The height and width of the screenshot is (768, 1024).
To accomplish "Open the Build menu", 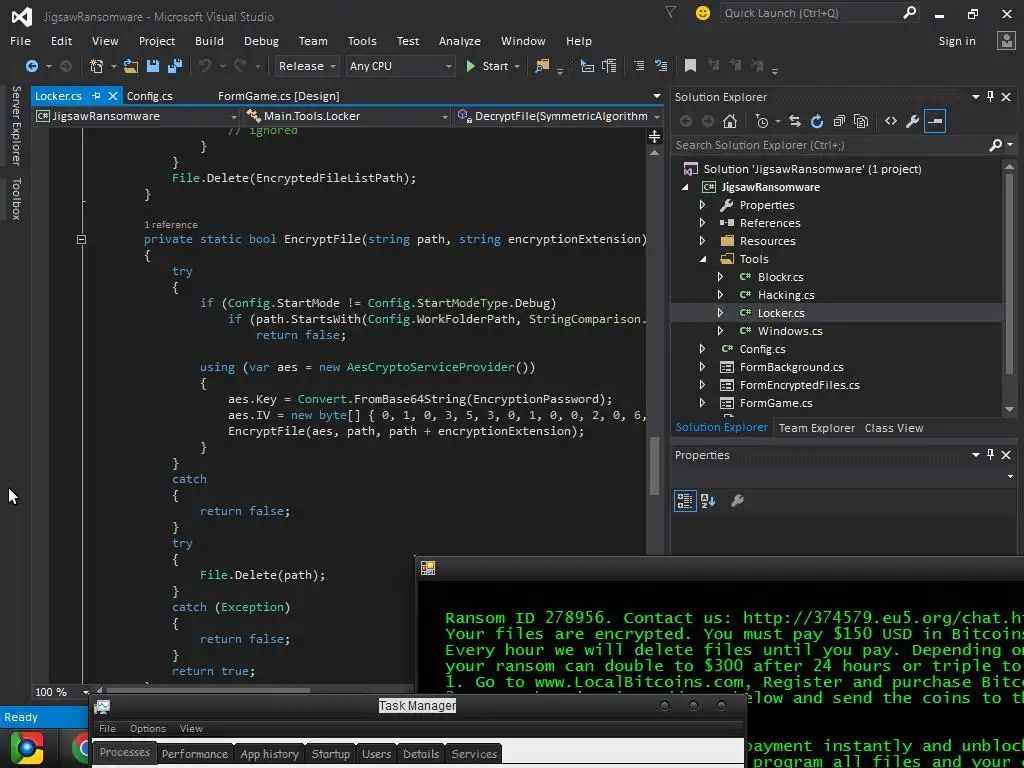I will (x=209, y=41).
